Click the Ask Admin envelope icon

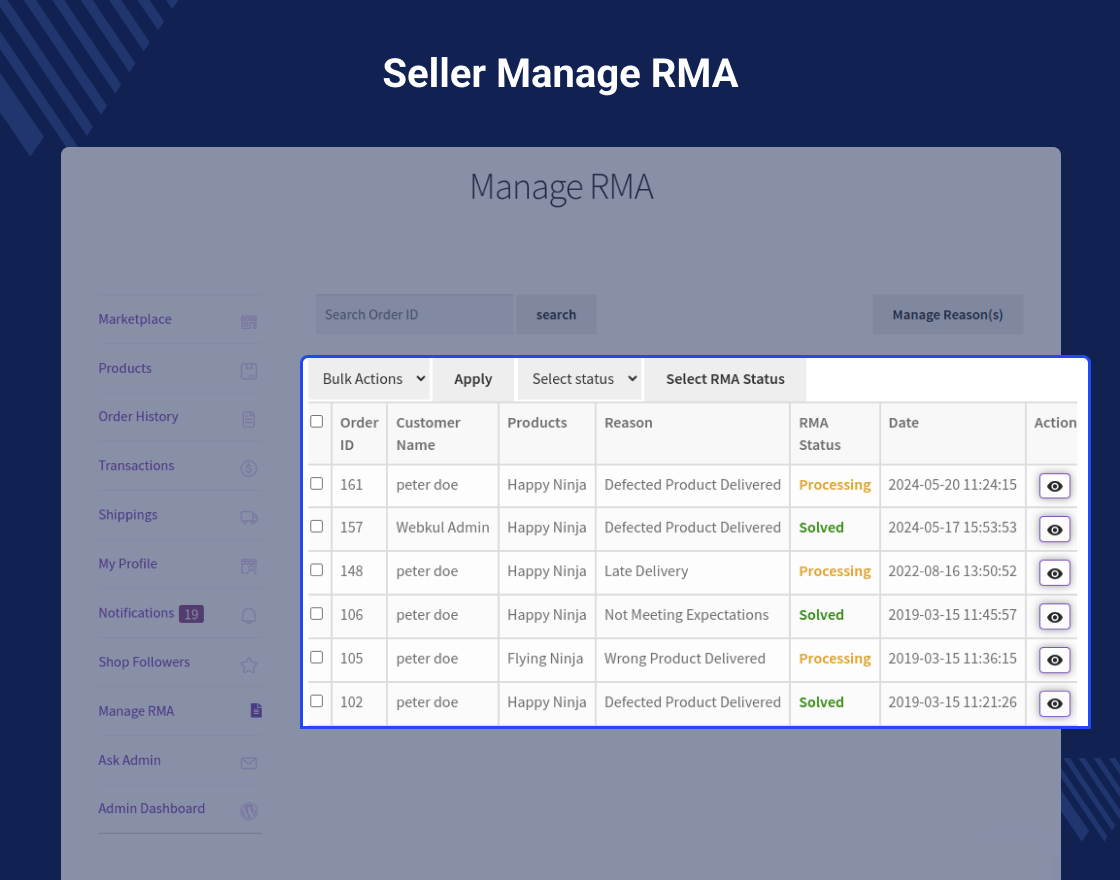[248, 761]
